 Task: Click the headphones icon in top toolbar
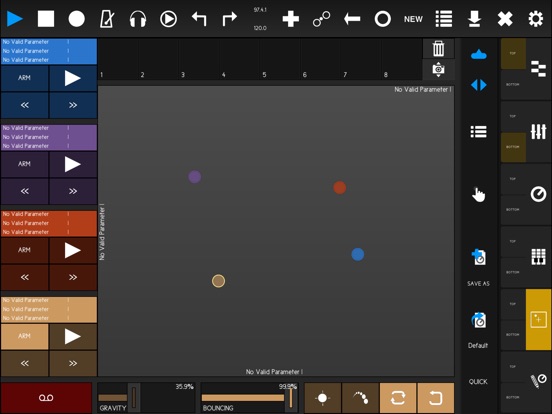coord(138,19)
